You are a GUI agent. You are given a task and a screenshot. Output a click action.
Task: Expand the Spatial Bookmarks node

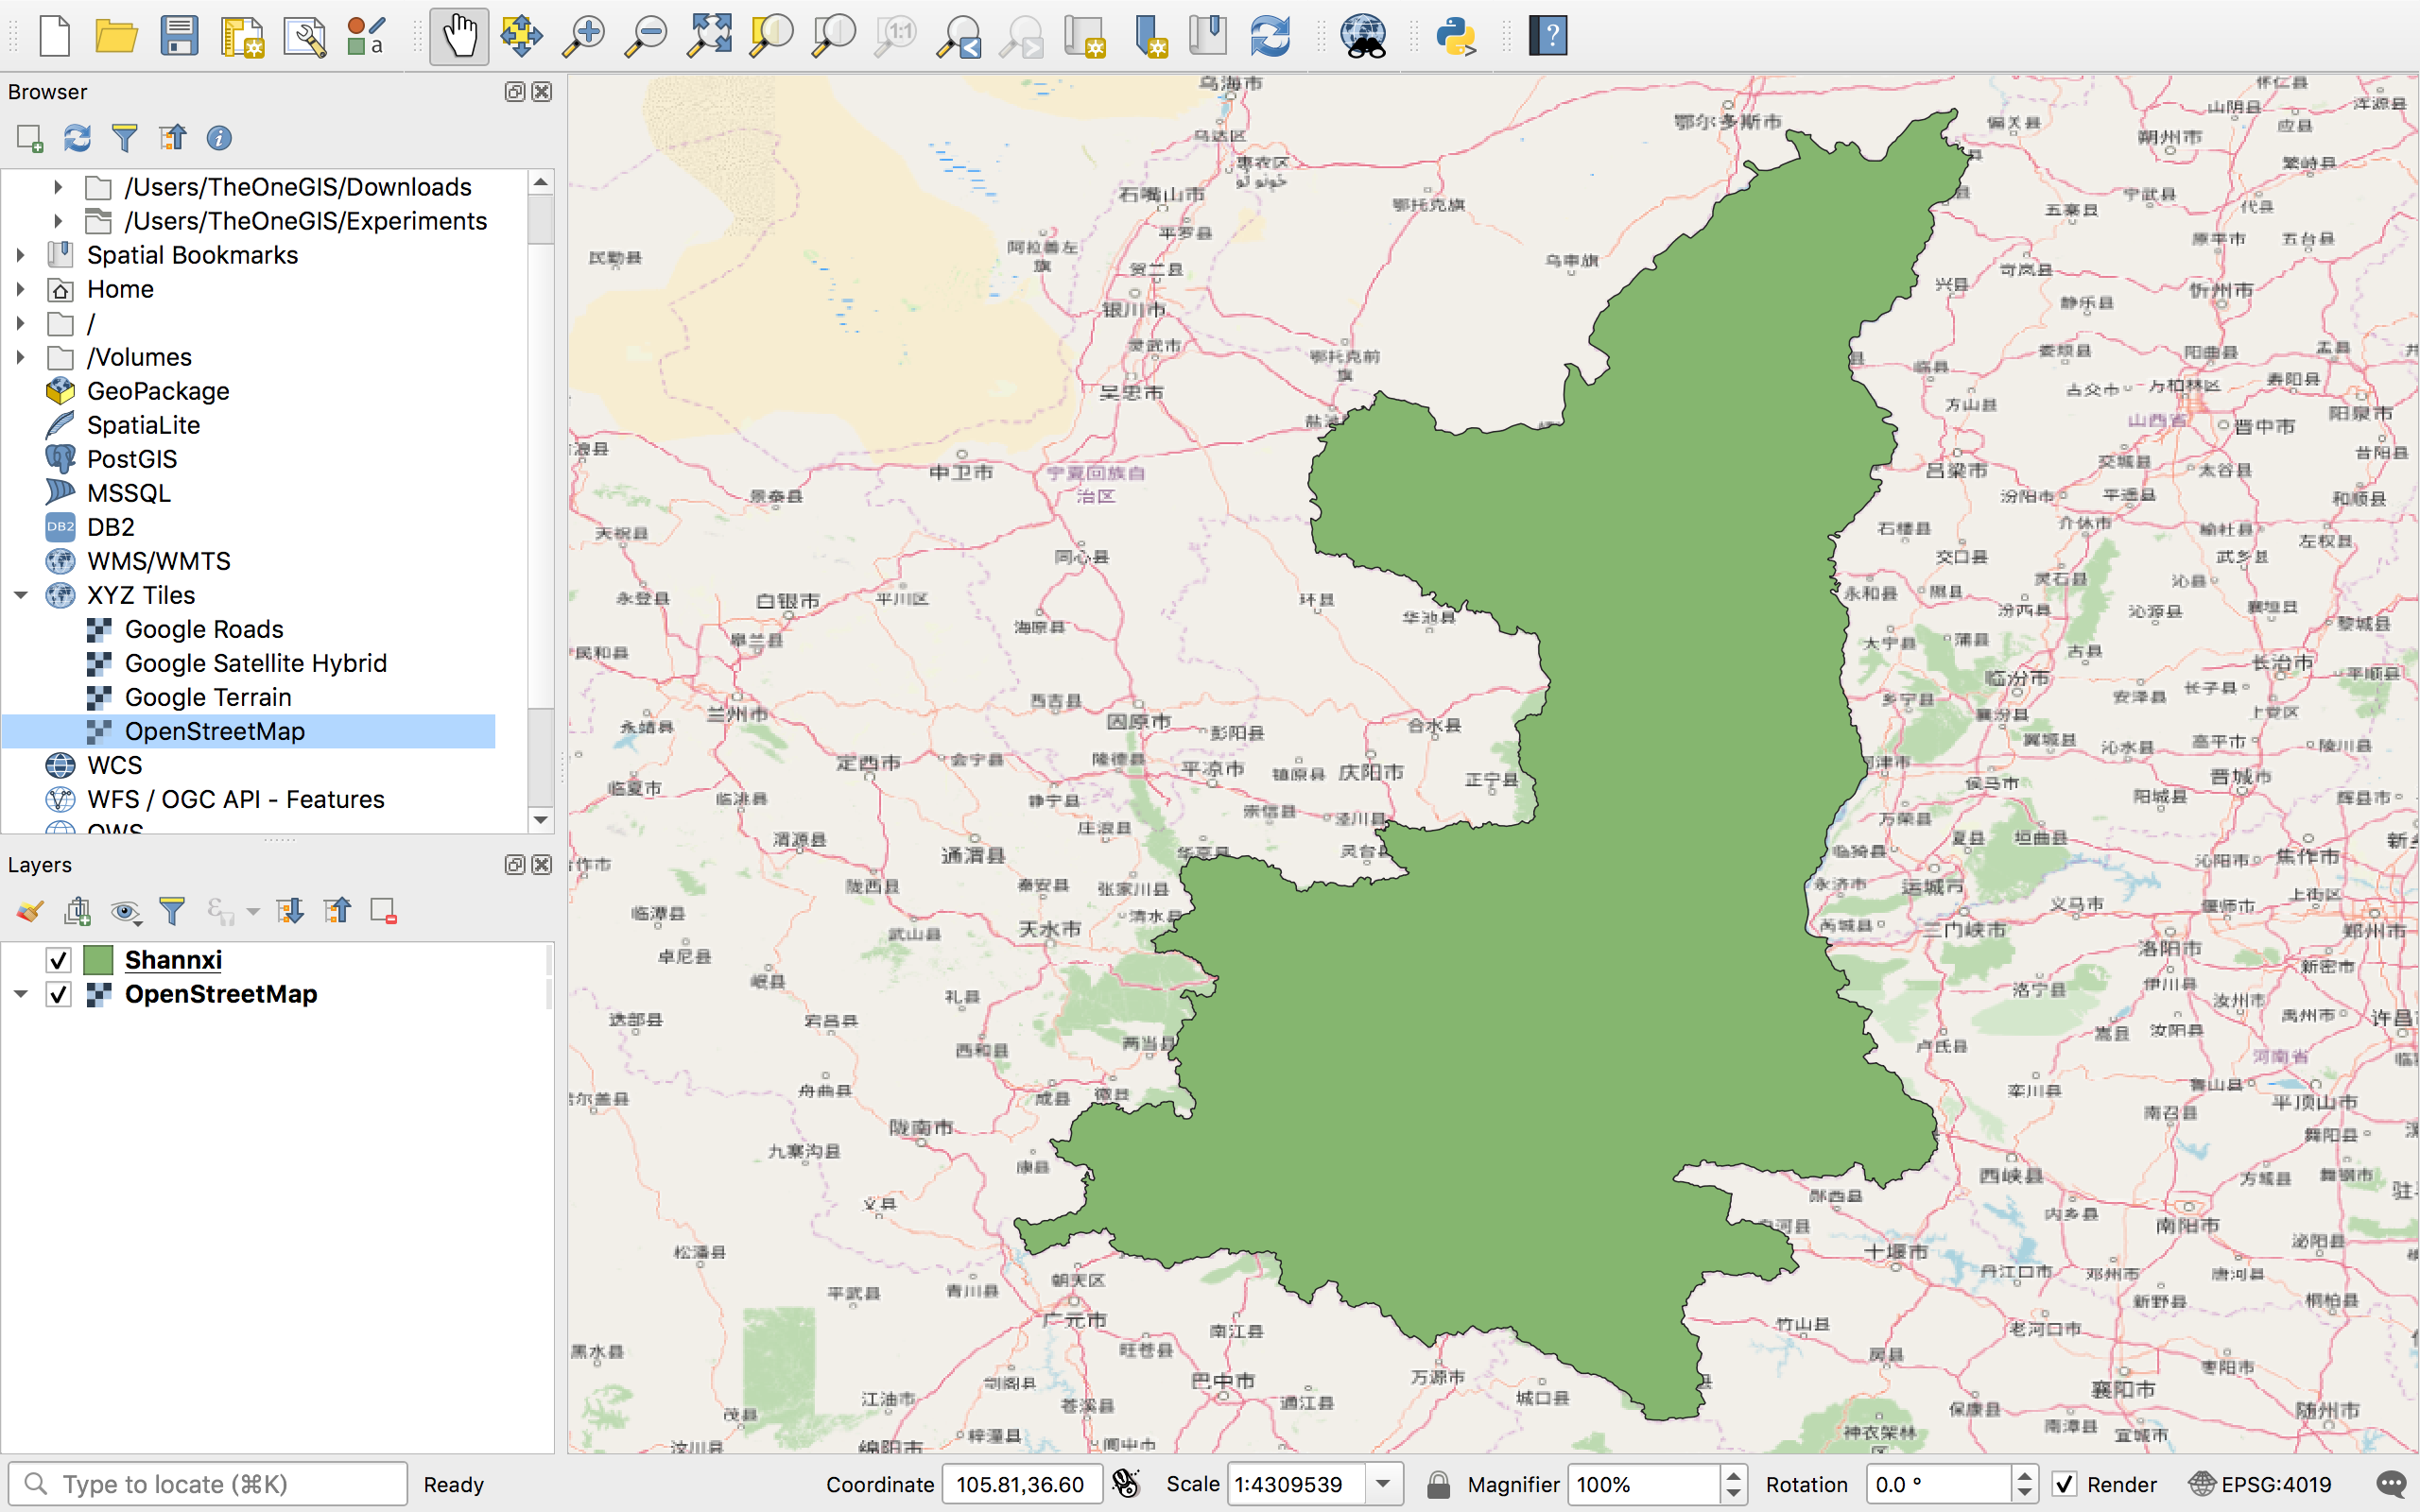click(x=22, y=255)
